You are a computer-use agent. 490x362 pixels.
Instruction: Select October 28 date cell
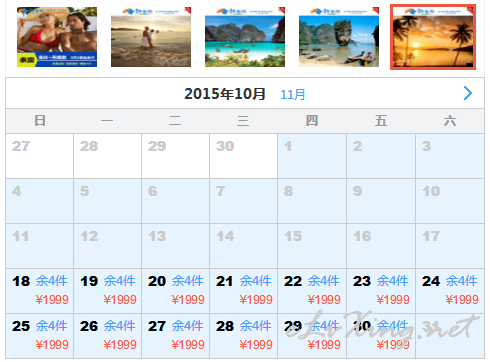pyautogui.click(x=244, y=336)
